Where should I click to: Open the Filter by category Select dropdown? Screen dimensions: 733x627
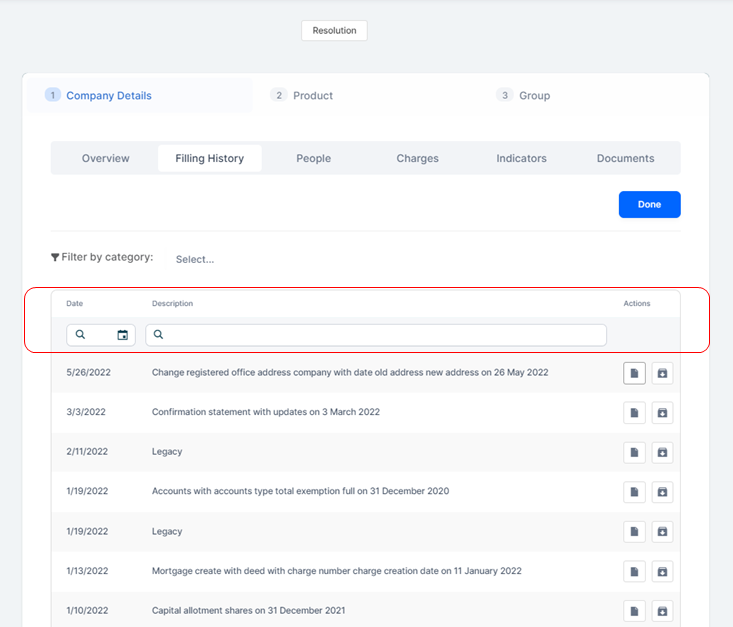[x=196, y=259]
